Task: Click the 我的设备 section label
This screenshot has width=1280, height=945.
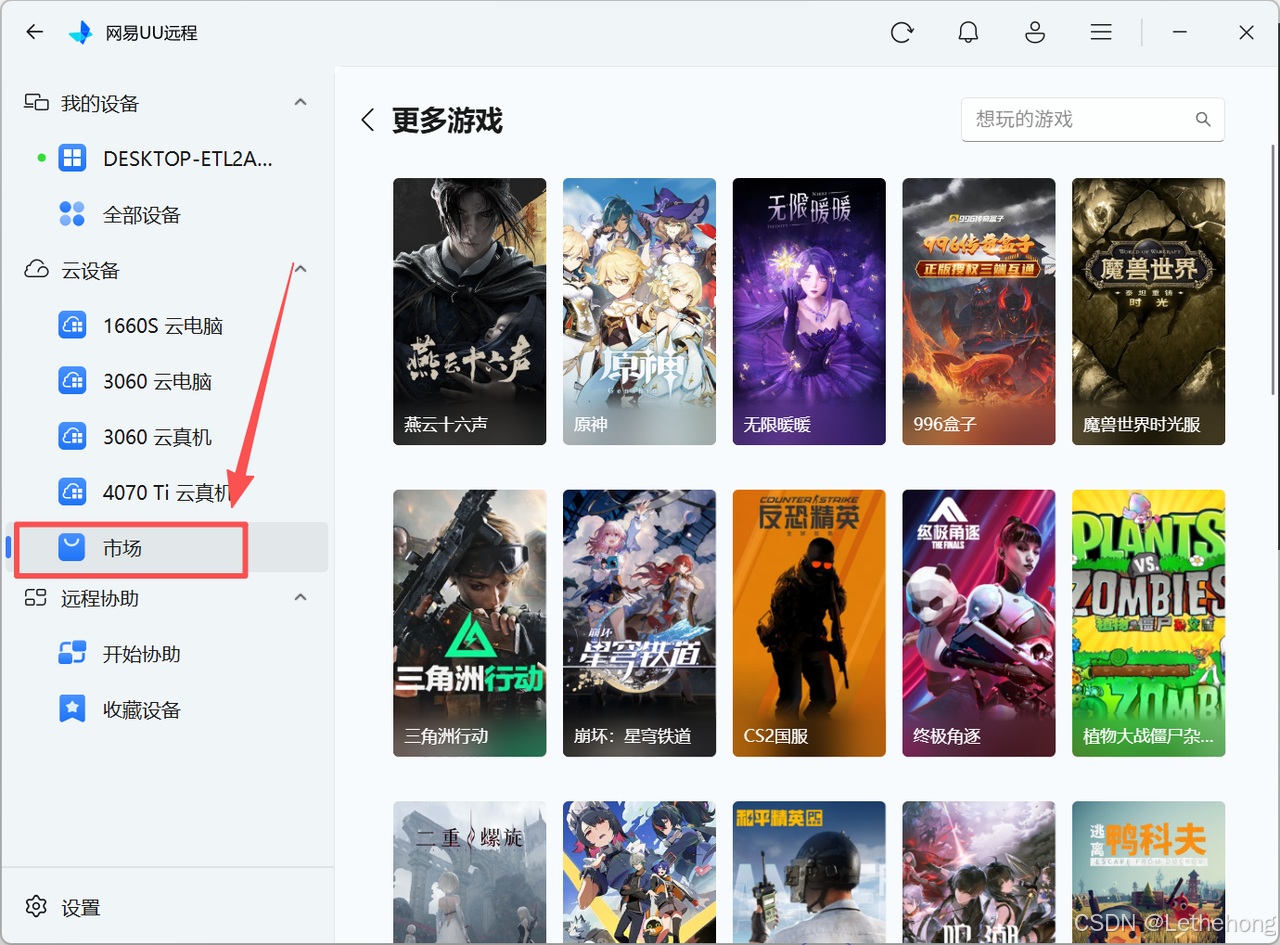Action: point(100,103)
